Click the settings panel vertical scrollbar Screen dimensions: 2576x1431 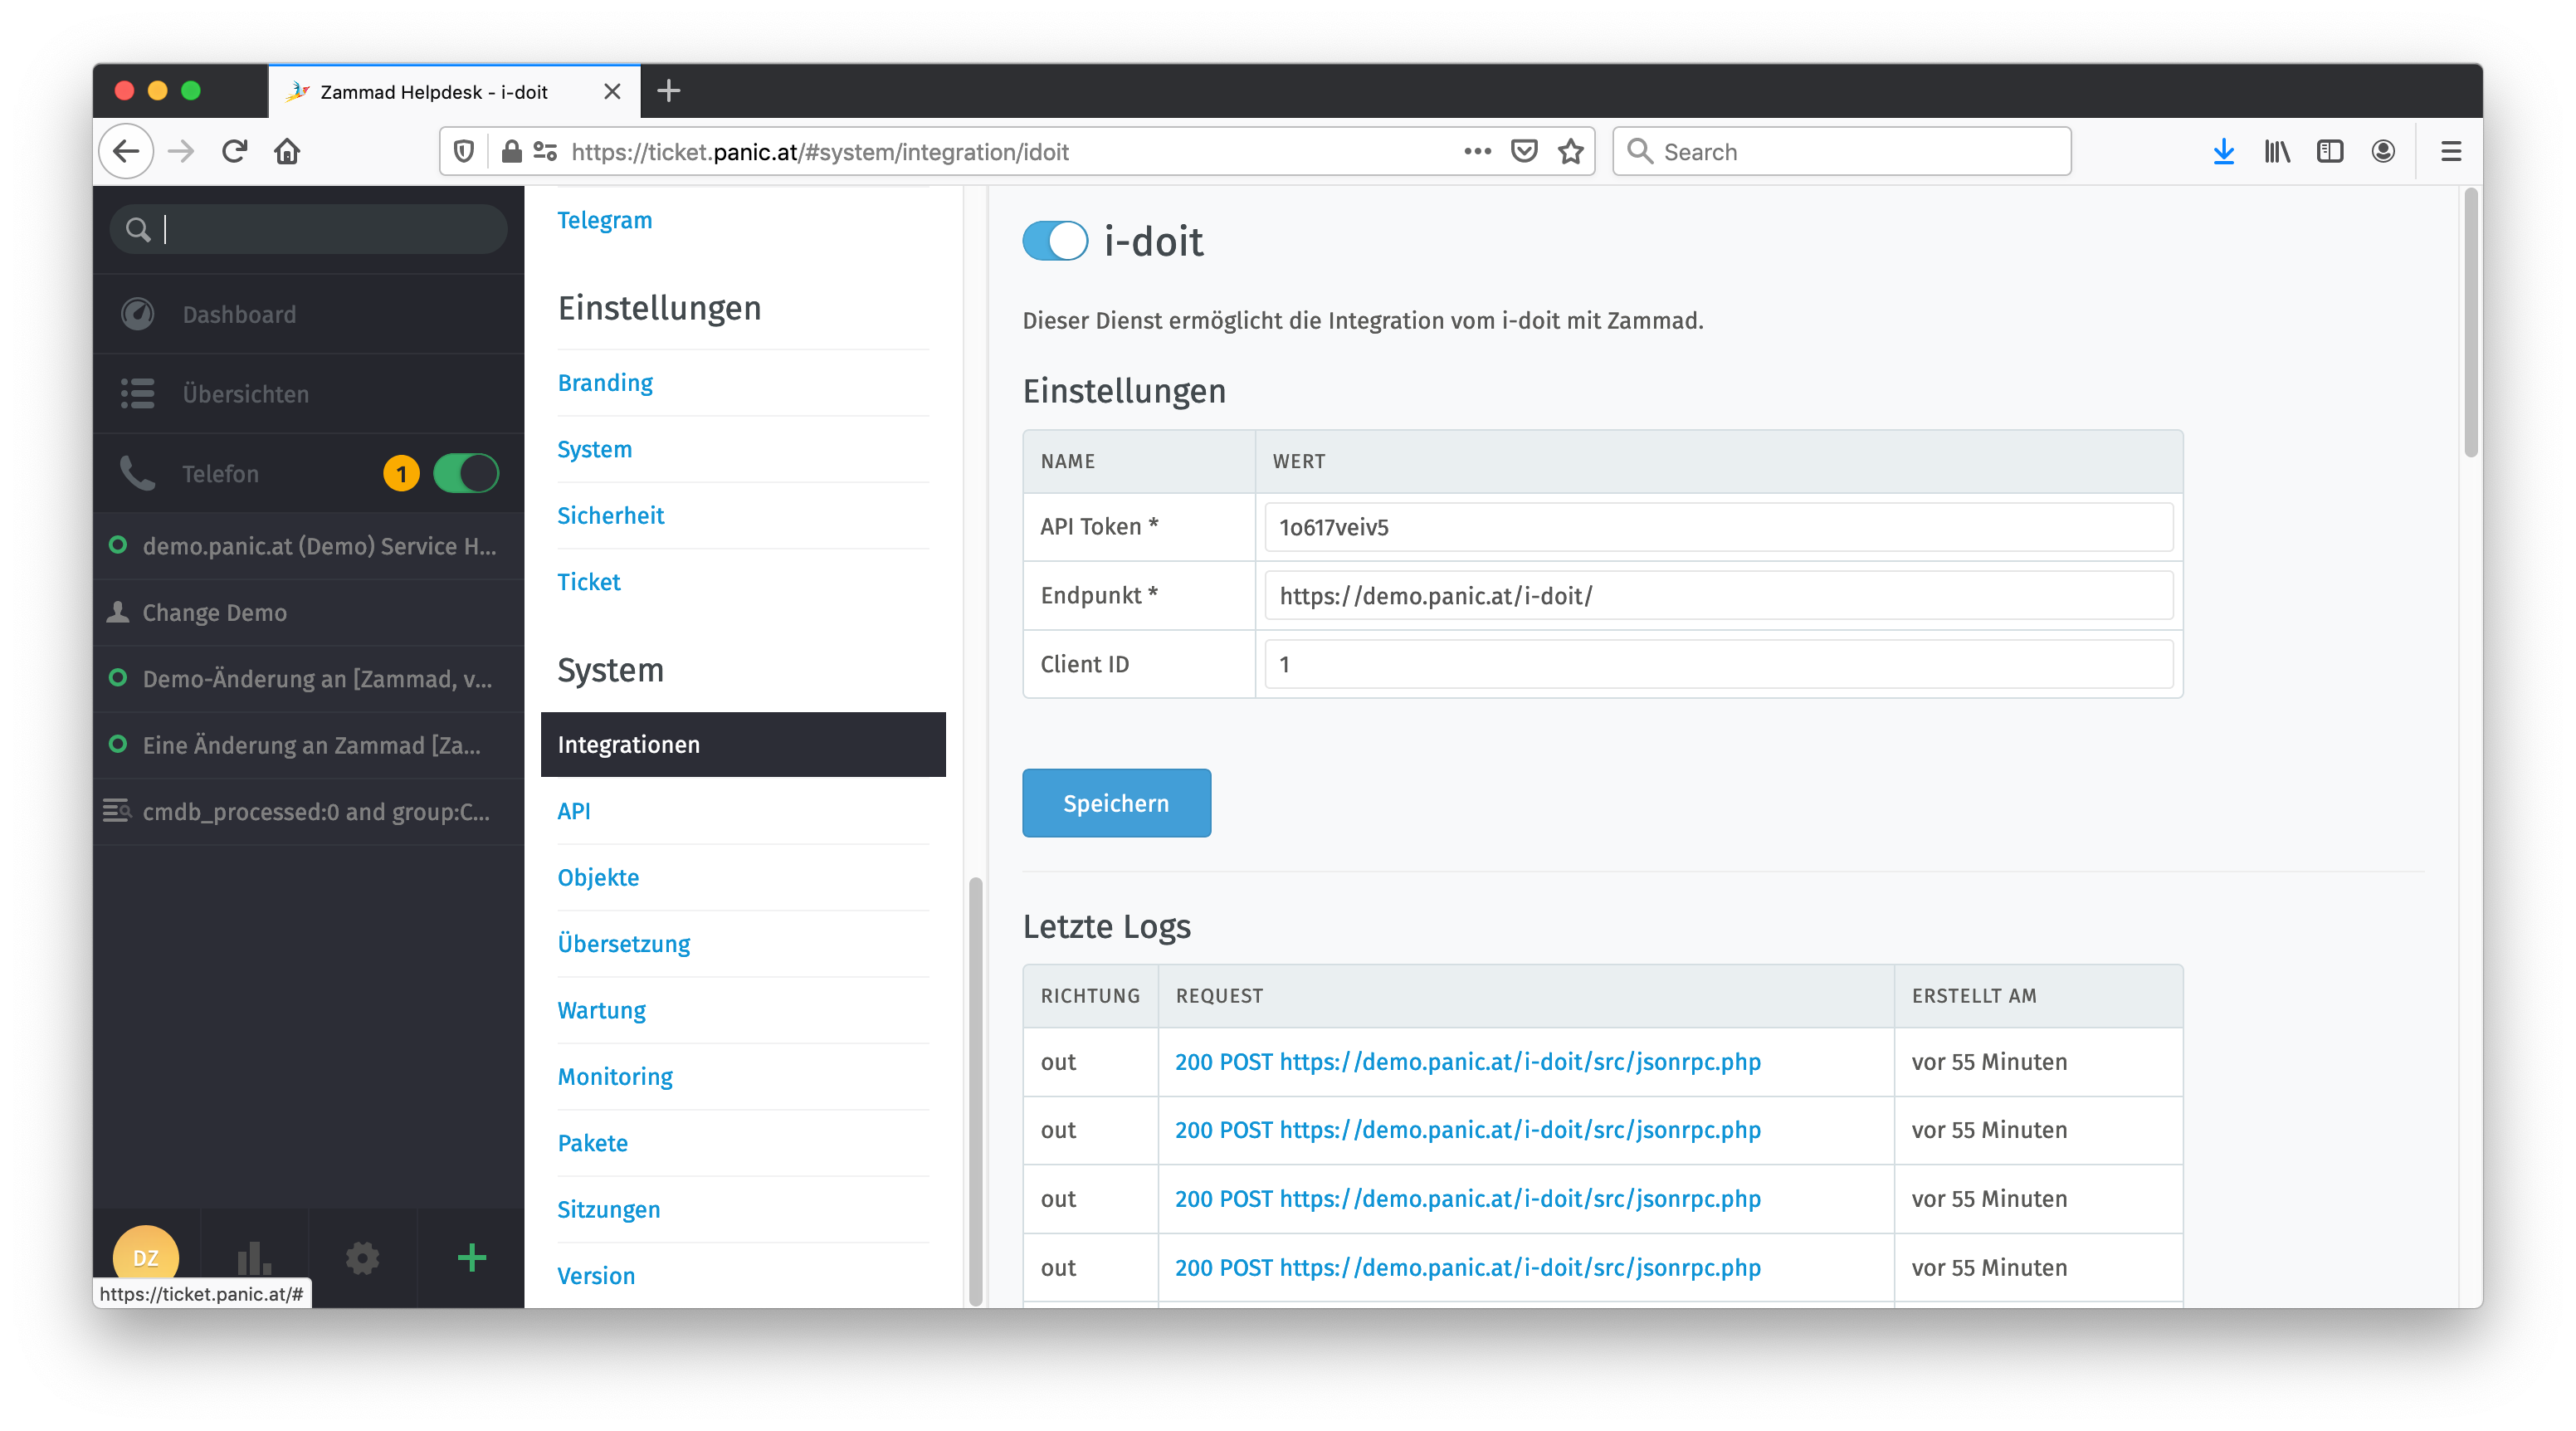(x=976, y=1090)
